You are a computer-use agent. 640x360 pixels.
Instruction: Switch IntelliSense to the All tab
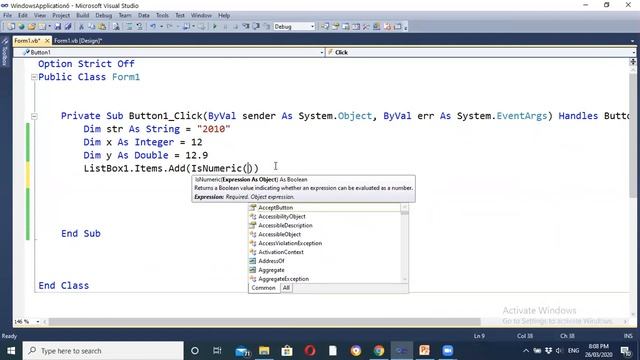(286, 288)
